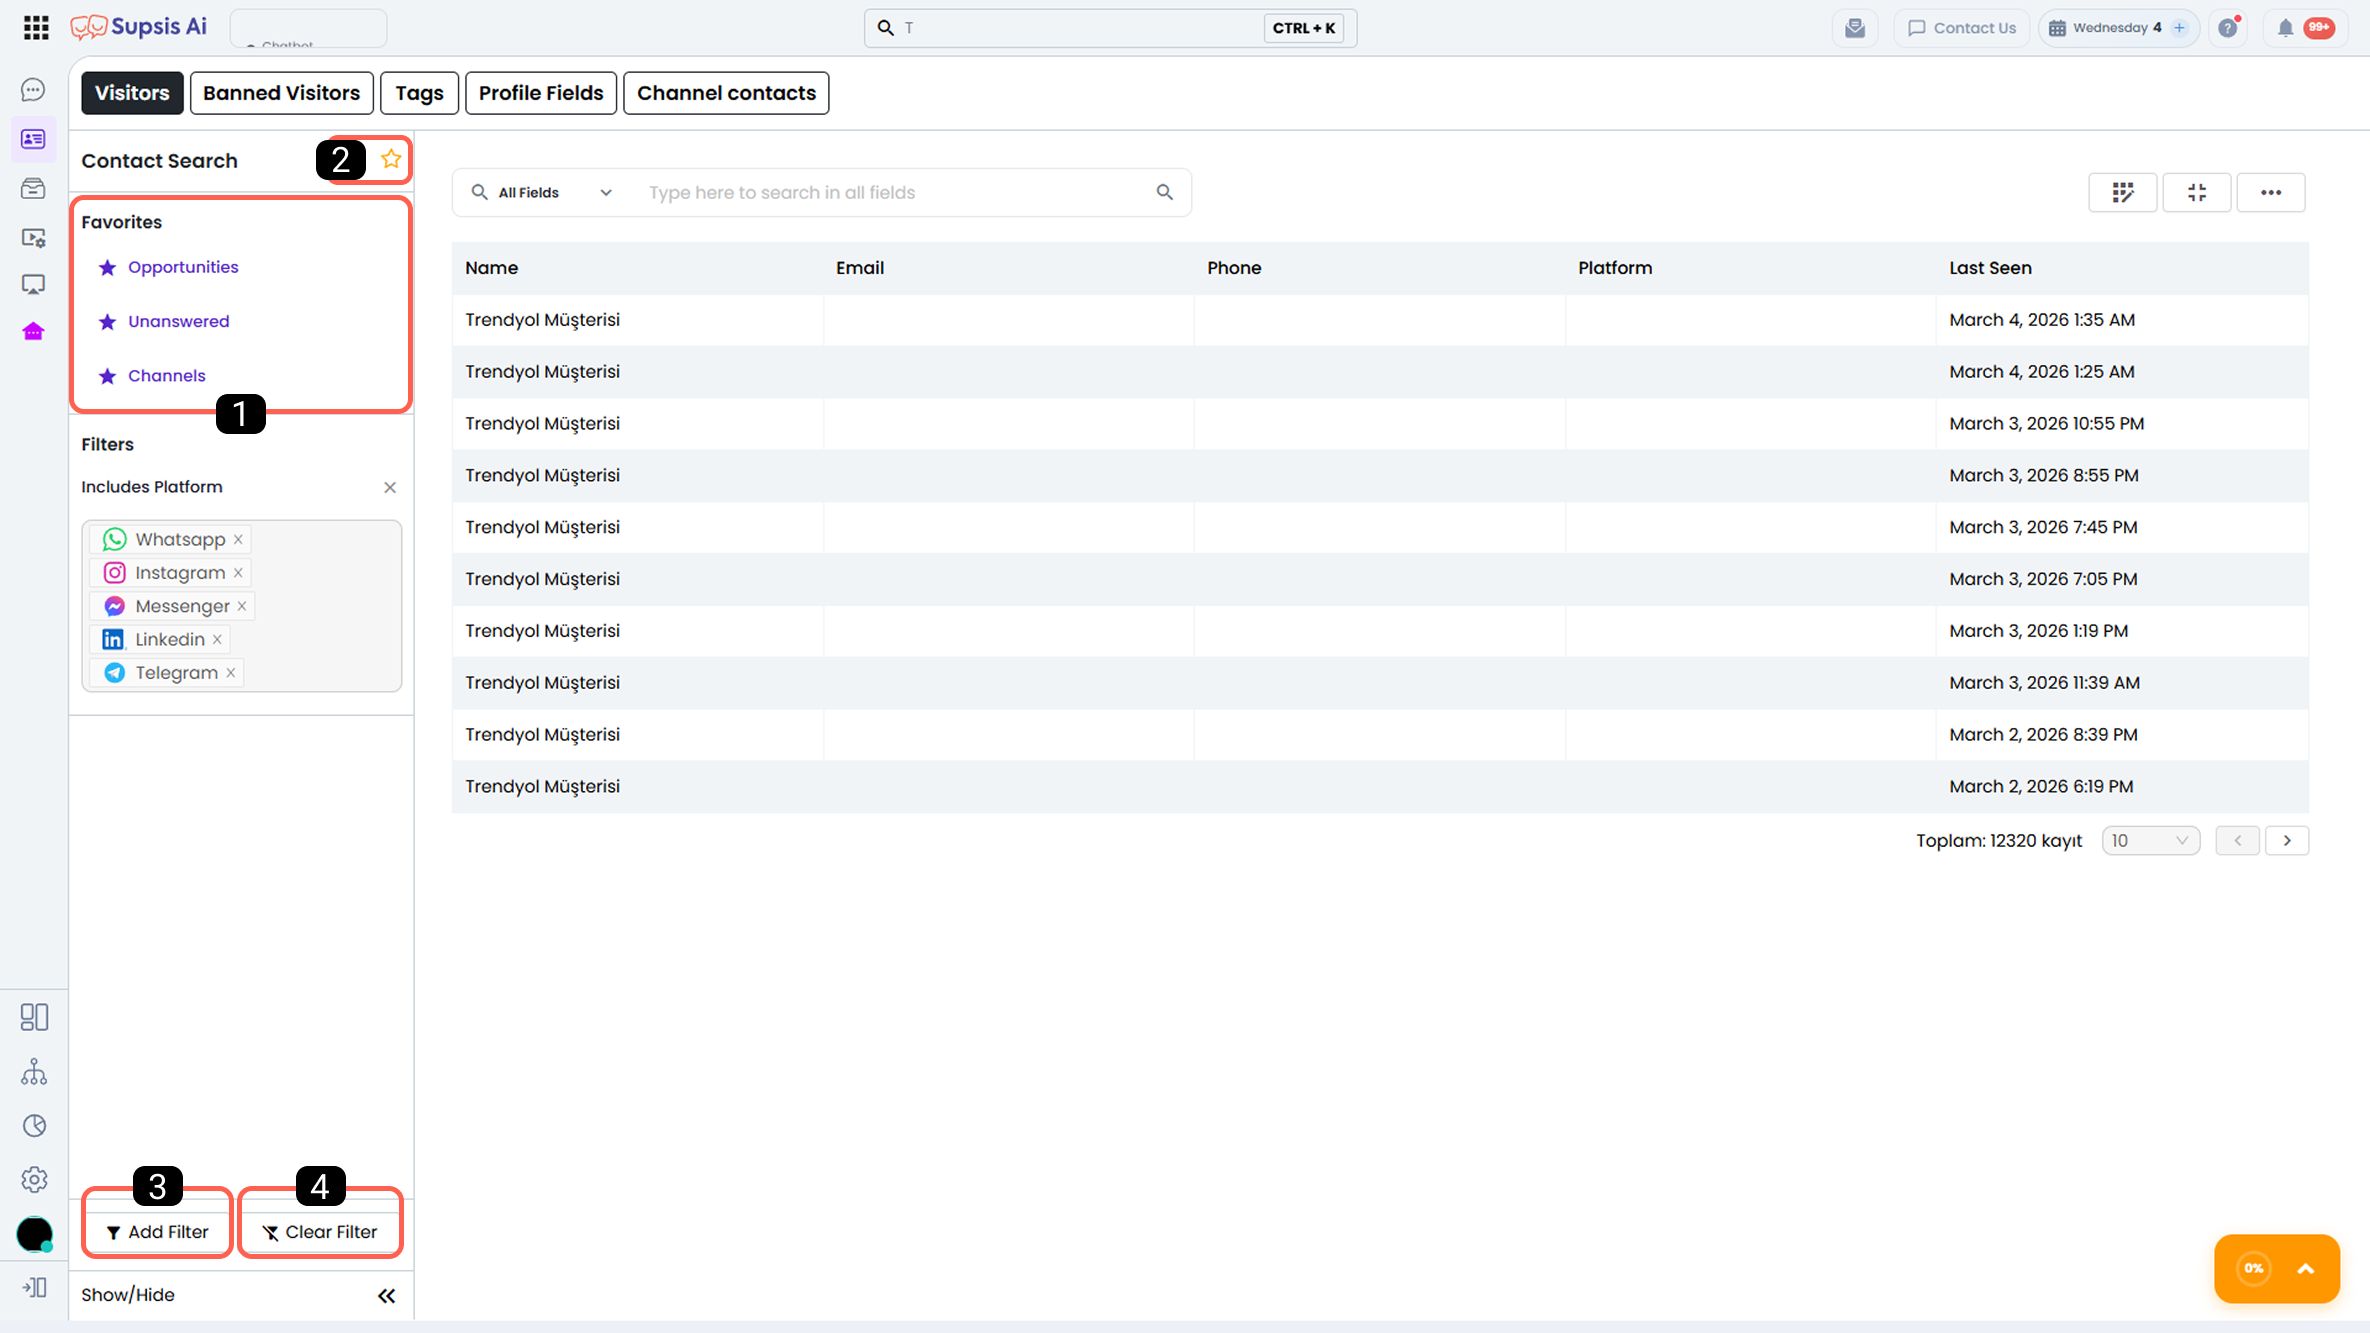Remove the Telegram platform chip

(231, 673)
